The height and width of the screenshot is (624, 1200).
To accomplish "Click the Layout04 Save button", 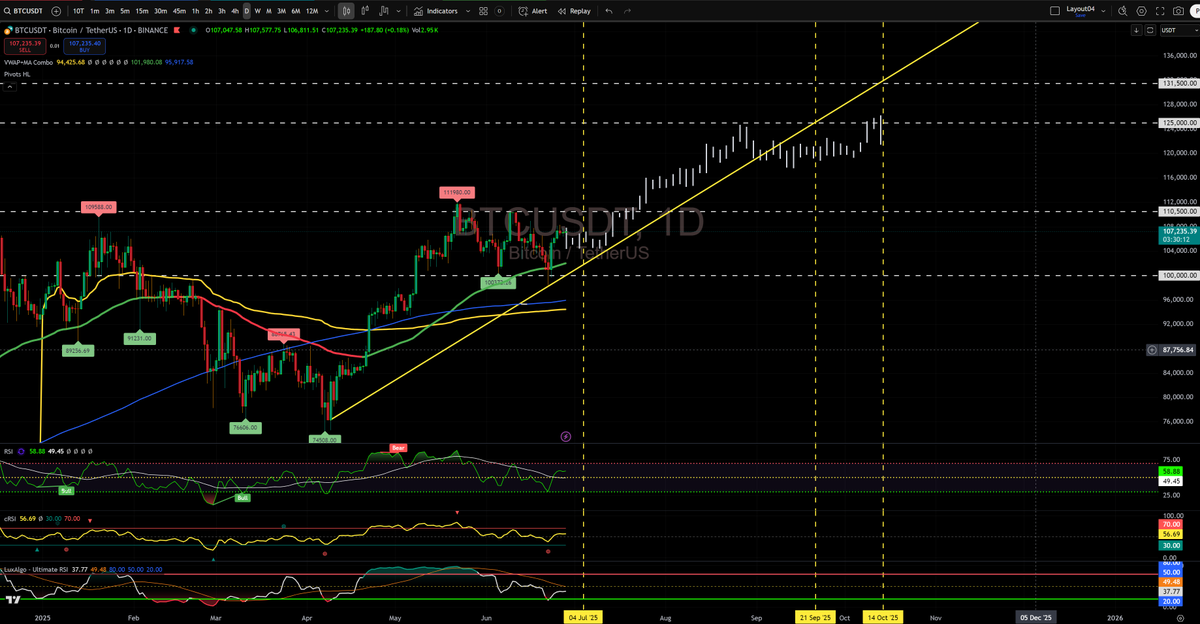I will pyautogui.click(x=1080, y=15).
